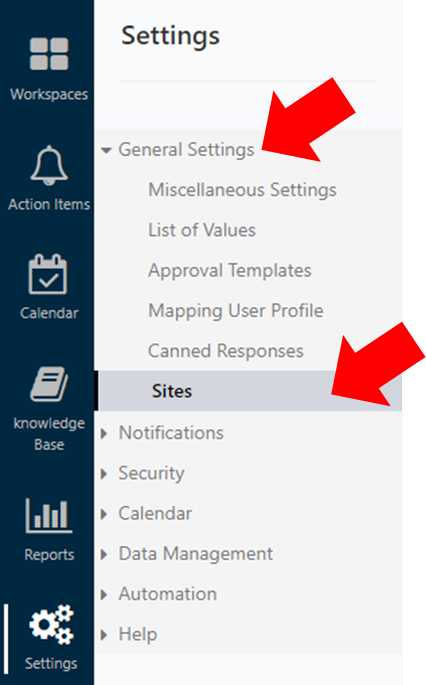Open List of Values
This screenshot has height=685, width=426.
[x=202, y=230]
